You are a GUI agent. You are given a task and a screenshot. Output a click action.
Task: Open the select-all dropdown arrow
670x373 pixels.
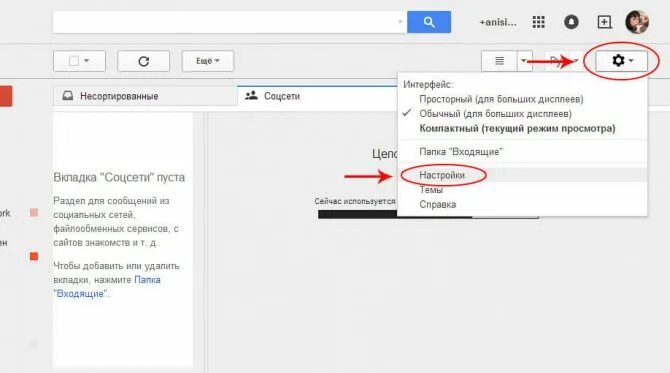click(87, 61)
